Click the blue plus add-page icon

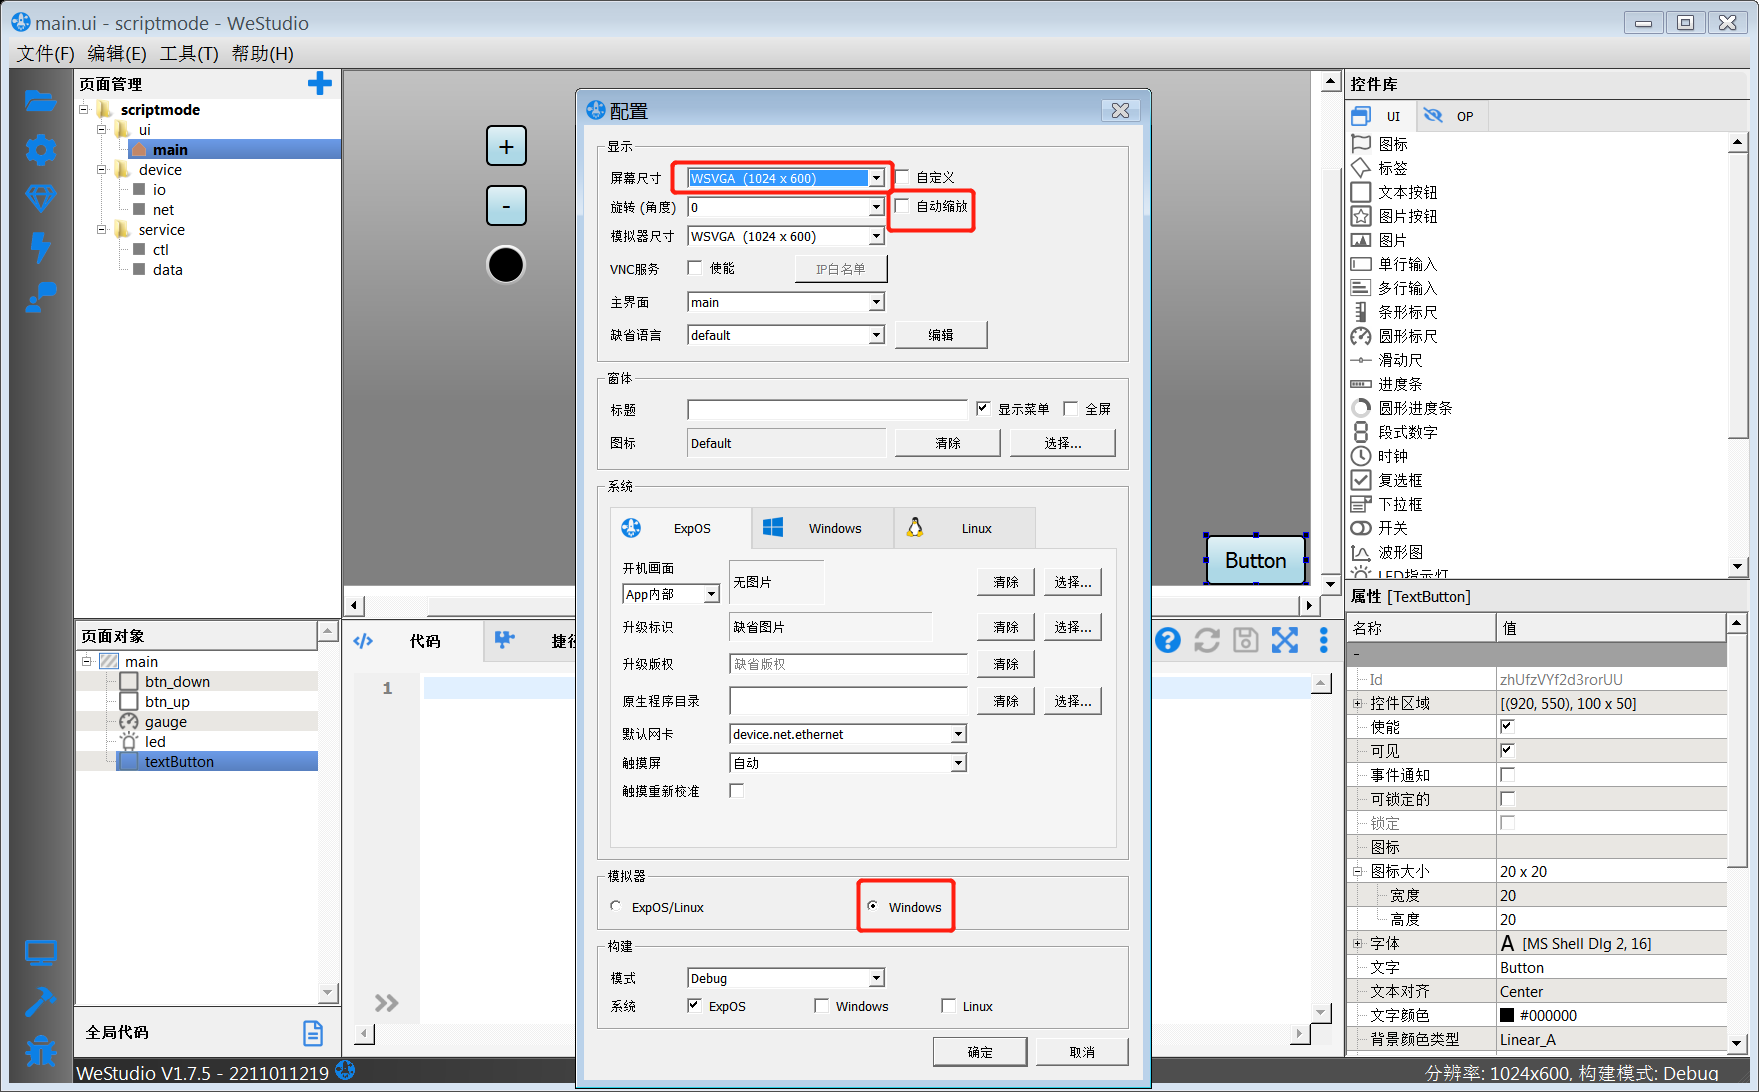319,84
